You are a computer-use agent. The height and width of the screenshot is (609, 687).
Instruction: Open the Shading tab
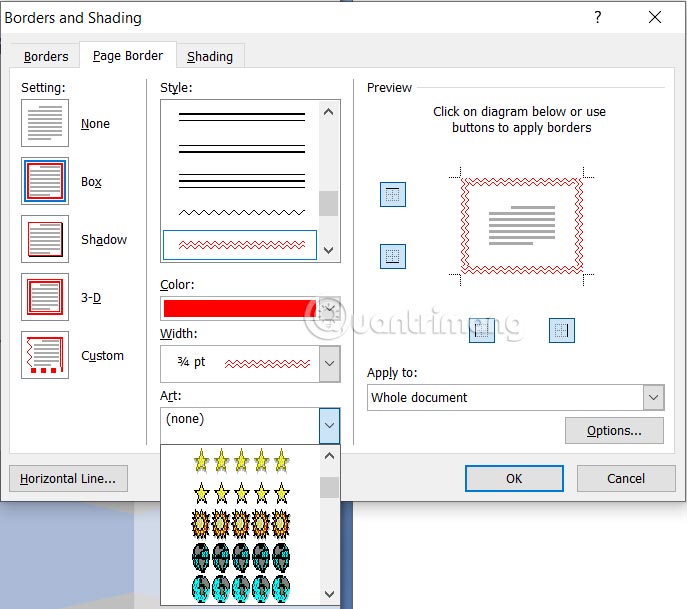pyautogui.click(x=210, y=56)
